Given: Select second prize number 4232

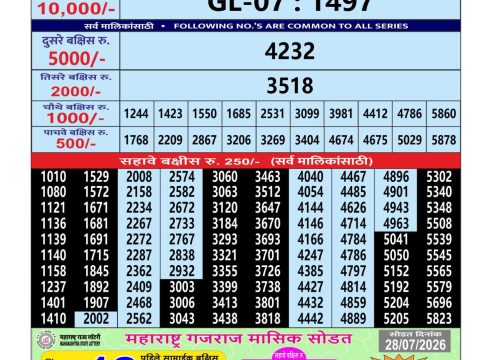Looking at the screenshot, I should [x=290, y=51].
